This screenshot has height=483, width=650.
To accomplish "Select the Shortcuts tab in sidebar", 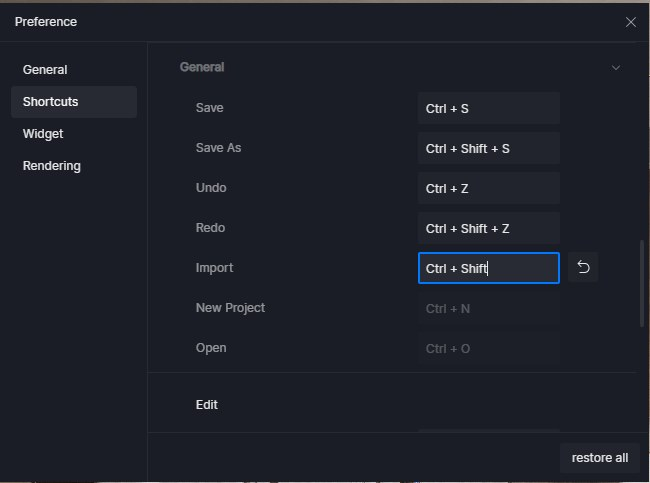I will (74, 102).
